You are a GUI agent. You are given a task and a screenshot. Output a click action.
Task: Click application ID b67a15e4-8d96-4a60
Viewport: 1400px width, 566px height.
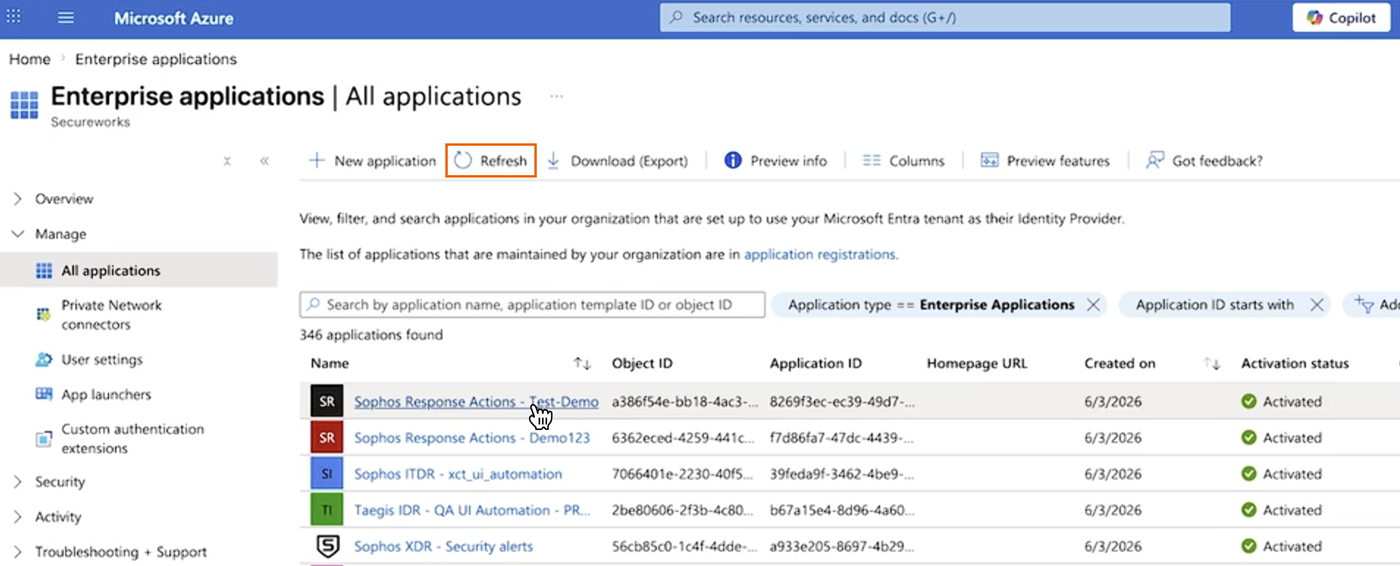tap(842, 510)
